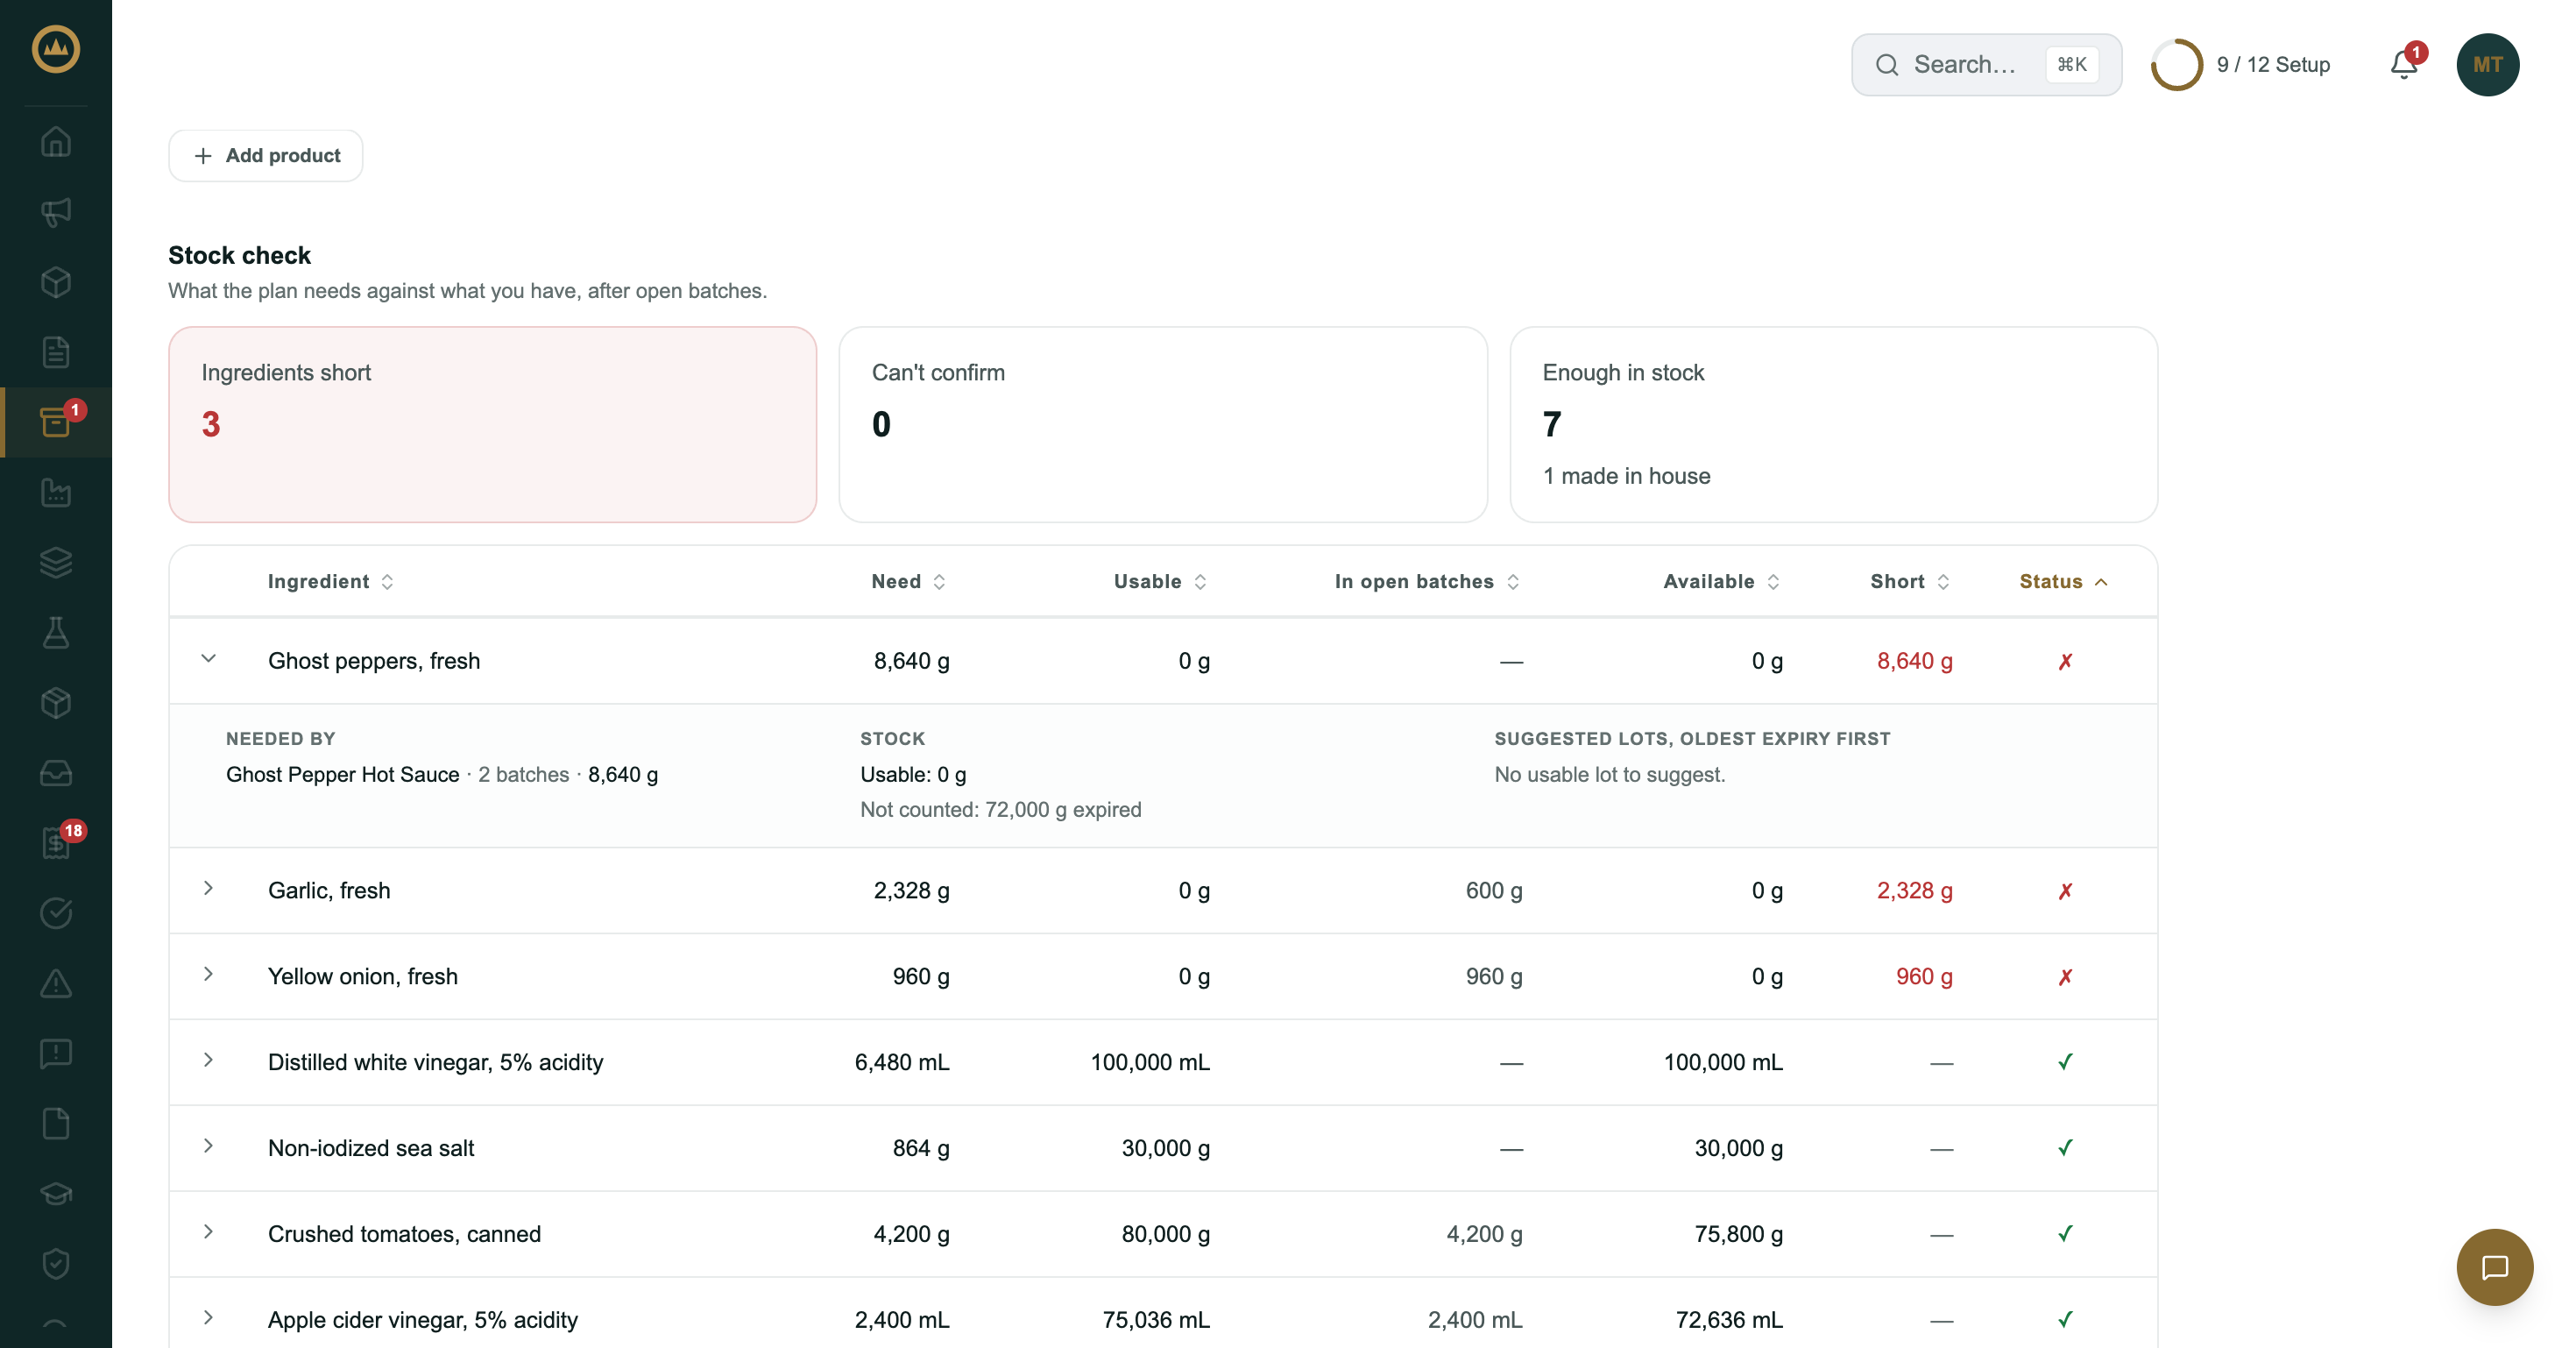Expand the Distilled white vinegar row
2576x1348 pixels.
[x=208, y=1060]
